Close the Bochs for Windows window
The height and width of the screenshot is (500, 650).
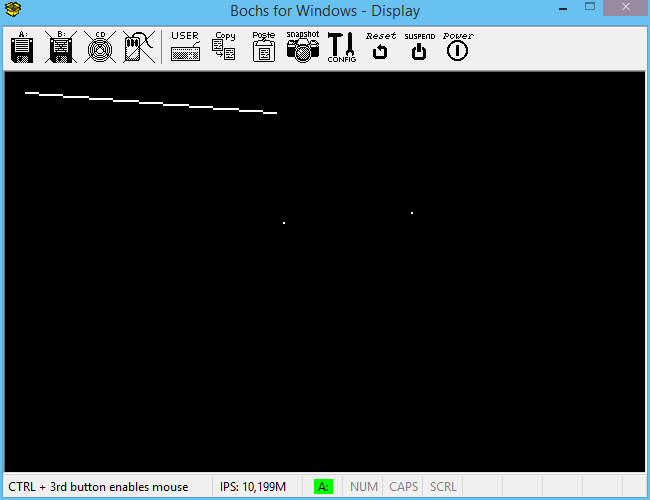[x=626, y=7]
